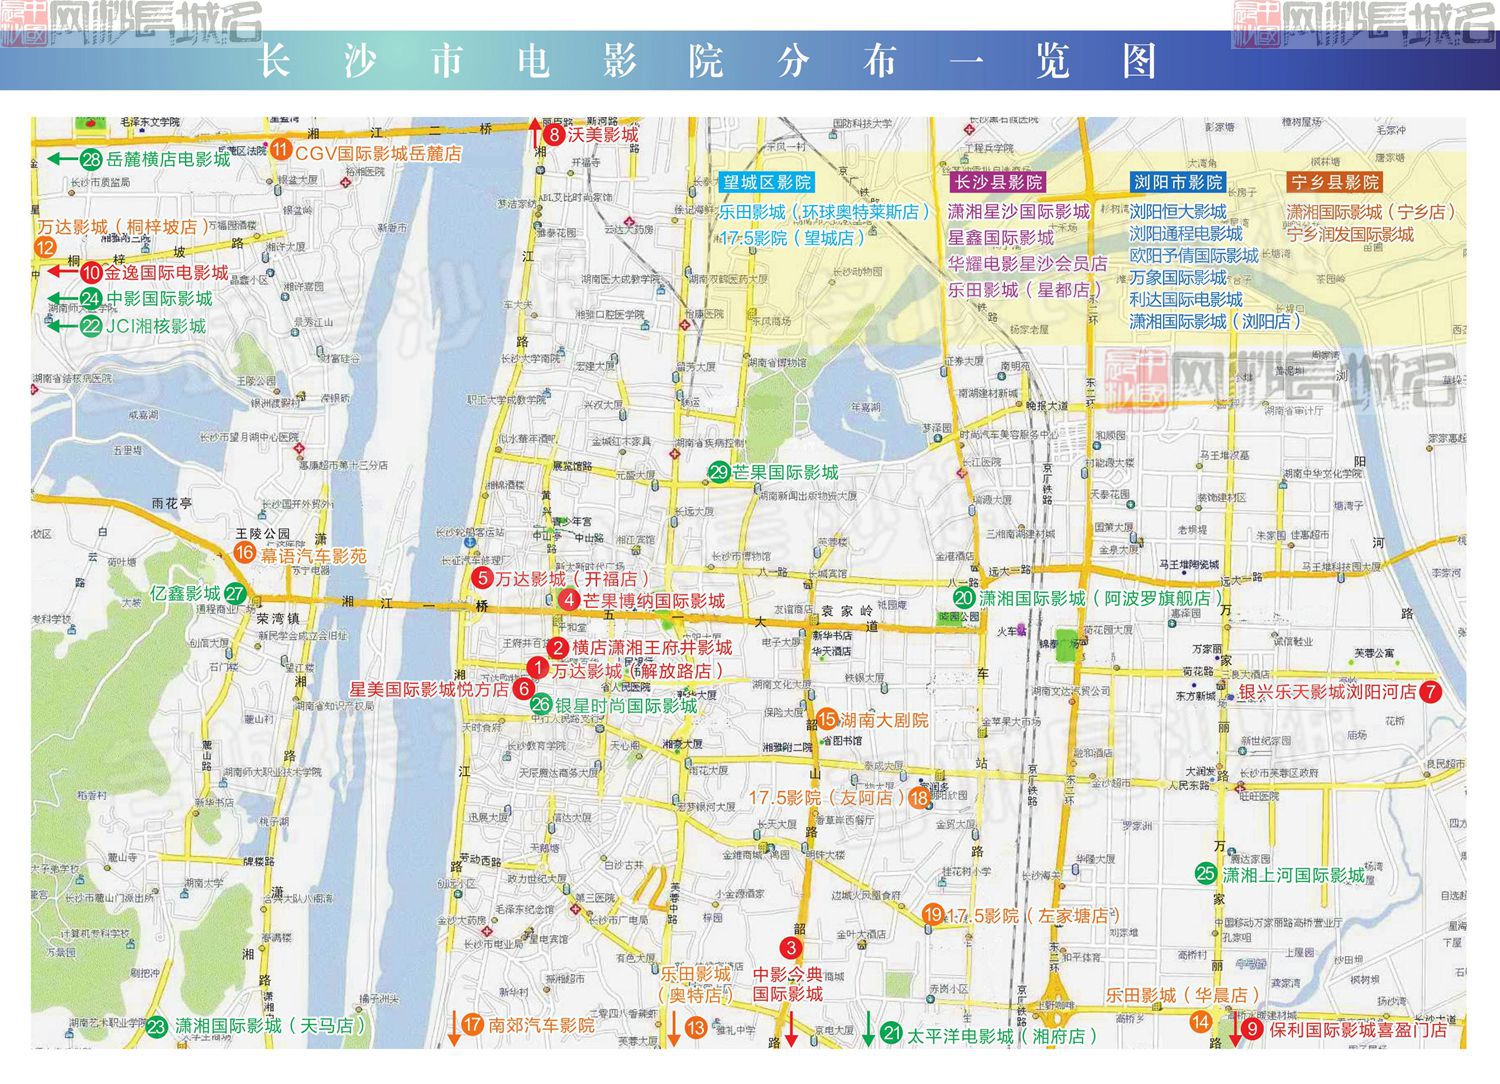Select 华耀电影星沙会员店 entry
Viewport: 1500px width, 1084px height.
pyautogui.click(x=1028, y=264)
